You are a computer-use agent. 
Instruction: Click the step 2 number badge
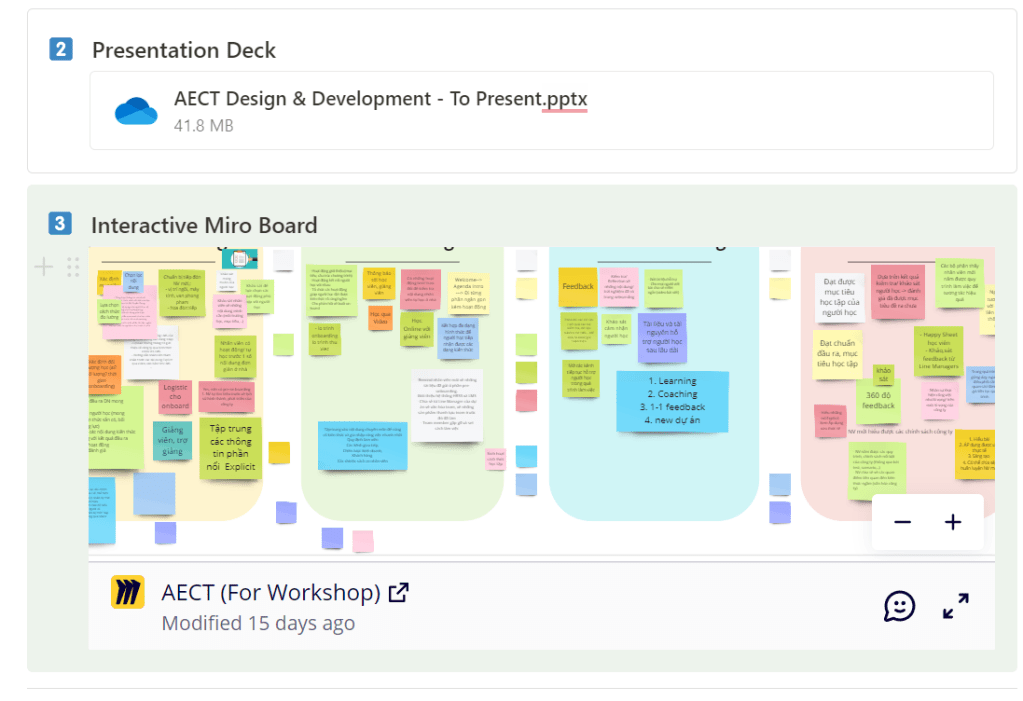pos(61,48)
